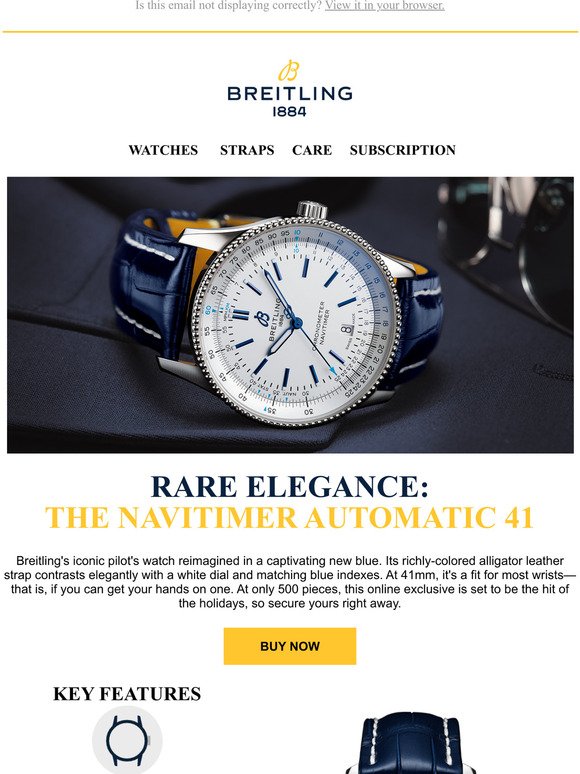Screen dimensions: 580x774
Task: Open the SUBSCRIPTION menu link
Action: click(x=403, y=150)
